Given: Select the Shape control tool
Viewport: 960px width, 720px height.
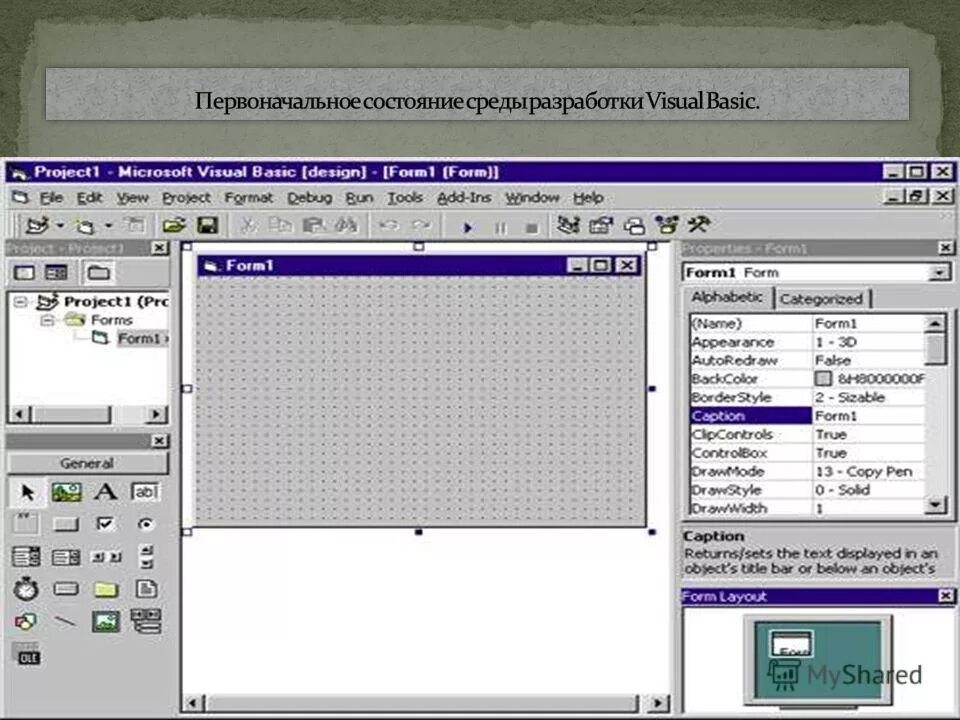Looking at the screenshot, I should click(26, 622).
